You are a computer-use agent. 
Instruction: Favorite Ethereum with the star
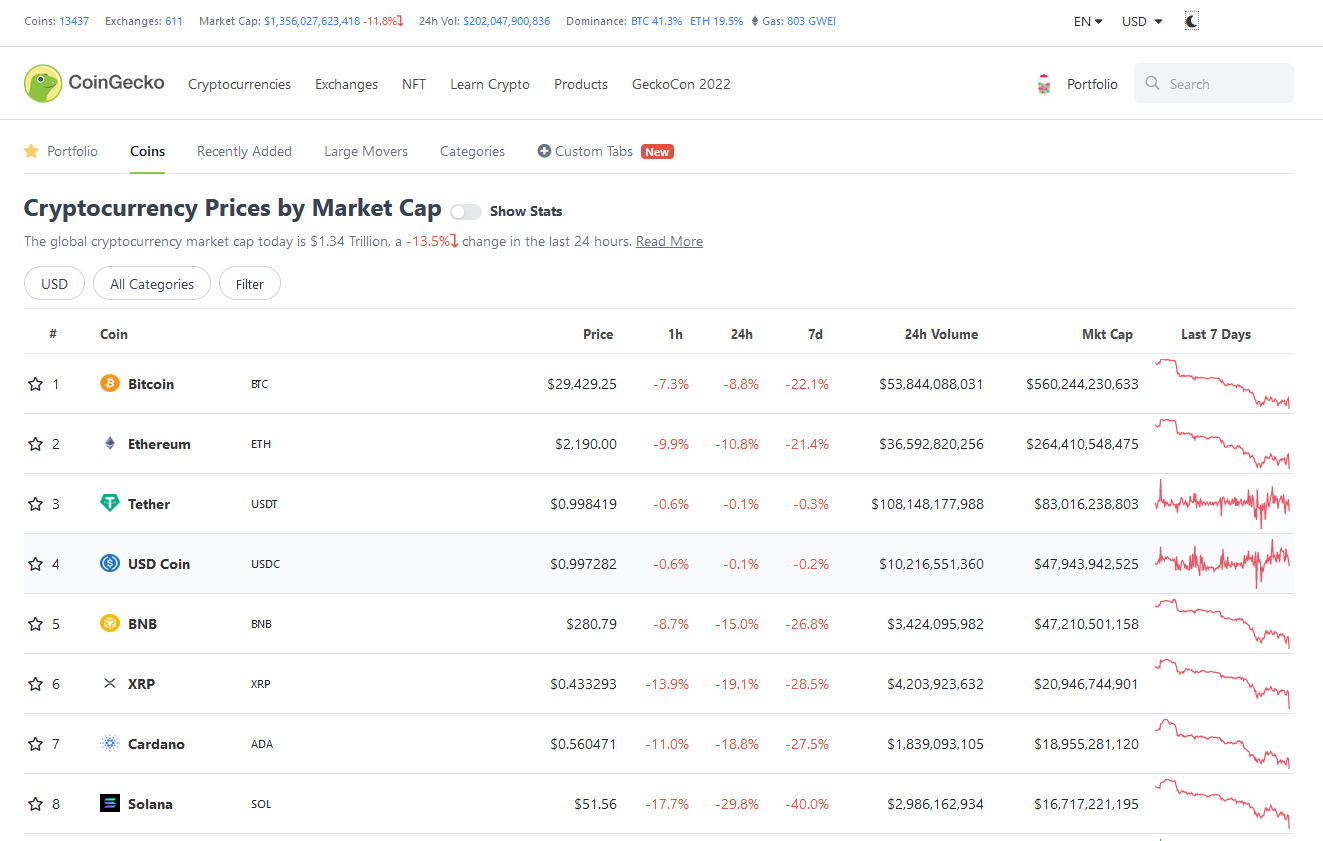click(x=36, y=444)
